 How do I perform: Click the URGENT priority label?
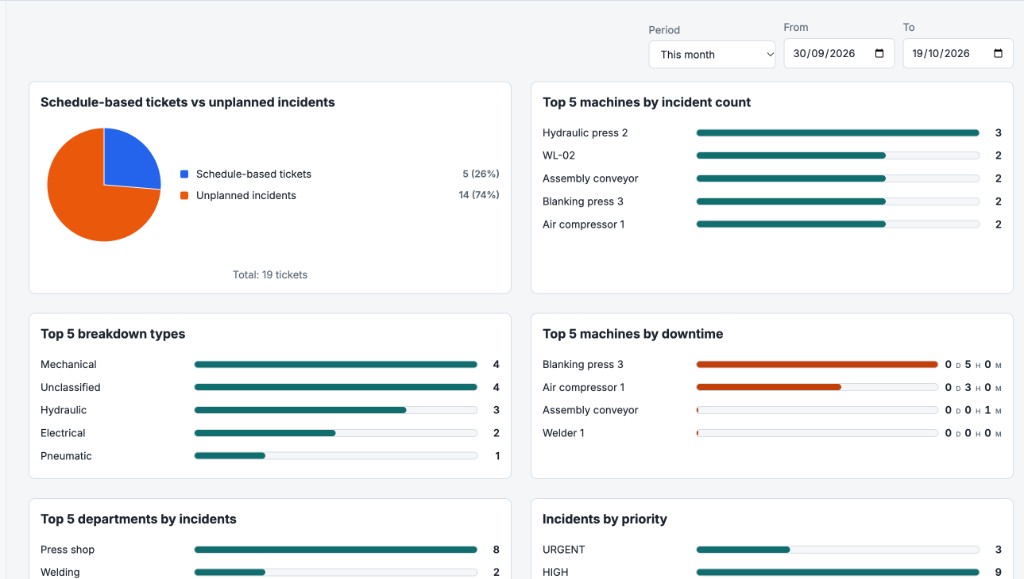coord(564,550)
